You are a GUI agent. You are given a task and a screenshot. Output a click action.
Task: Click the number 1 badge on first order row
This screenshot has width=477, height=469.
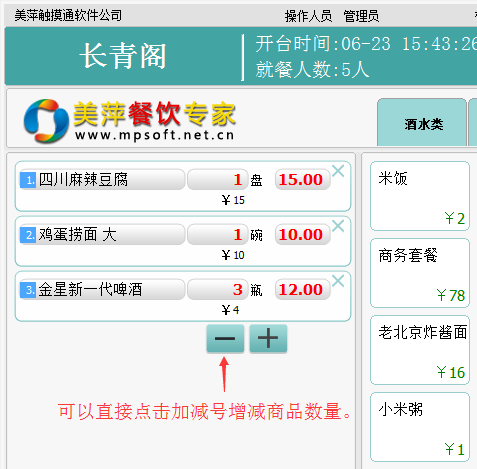tap(28, 180)
